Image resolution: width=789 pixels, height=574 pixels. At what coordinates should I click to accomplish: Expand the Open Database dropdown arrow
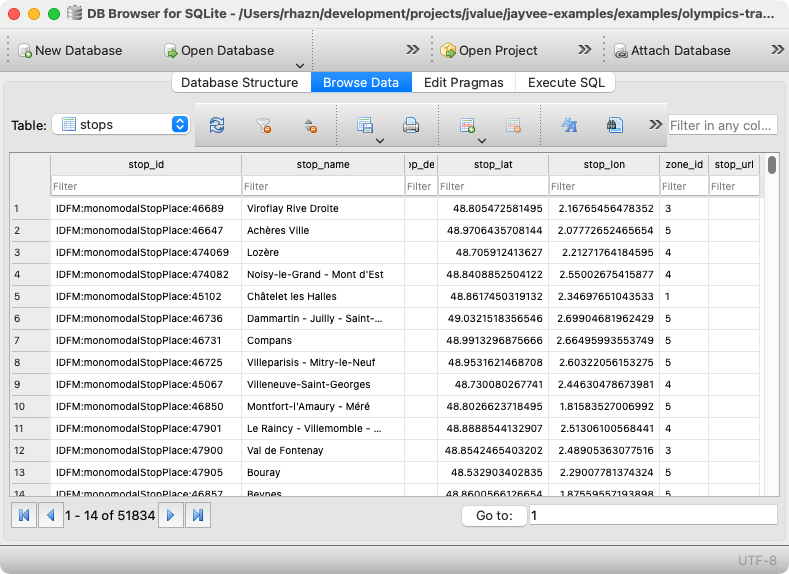click(300, 65)
